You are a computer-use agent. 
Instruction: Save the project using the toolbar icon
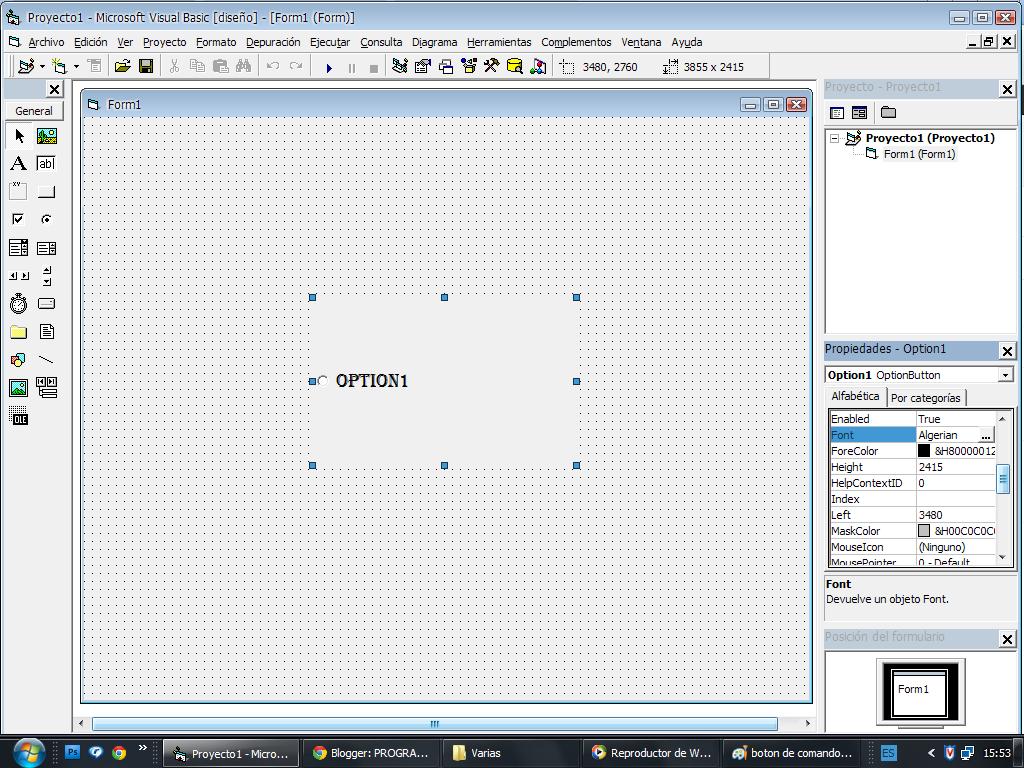[148, 66]
